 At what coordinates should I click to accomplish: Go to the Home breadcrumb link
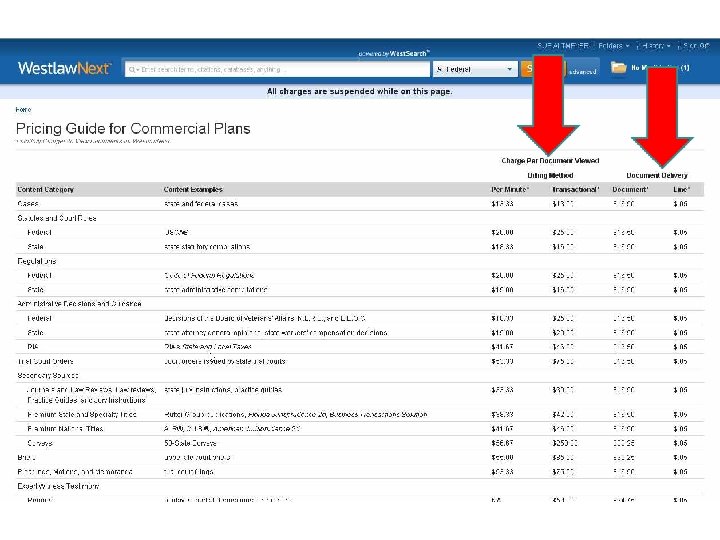[23, 109]
